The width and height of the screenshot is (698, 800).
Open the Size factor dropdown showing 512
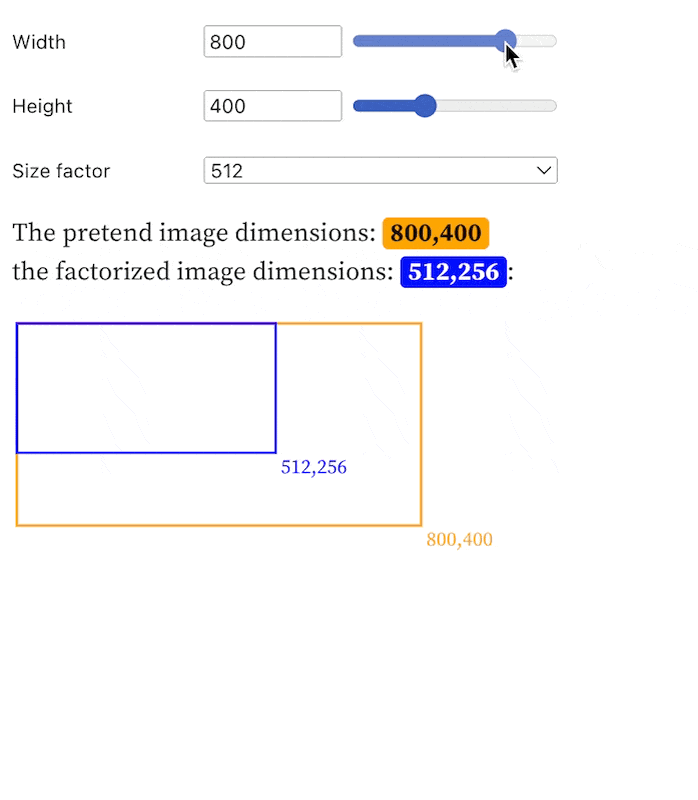pyautogui.click(x=381, y=170)
